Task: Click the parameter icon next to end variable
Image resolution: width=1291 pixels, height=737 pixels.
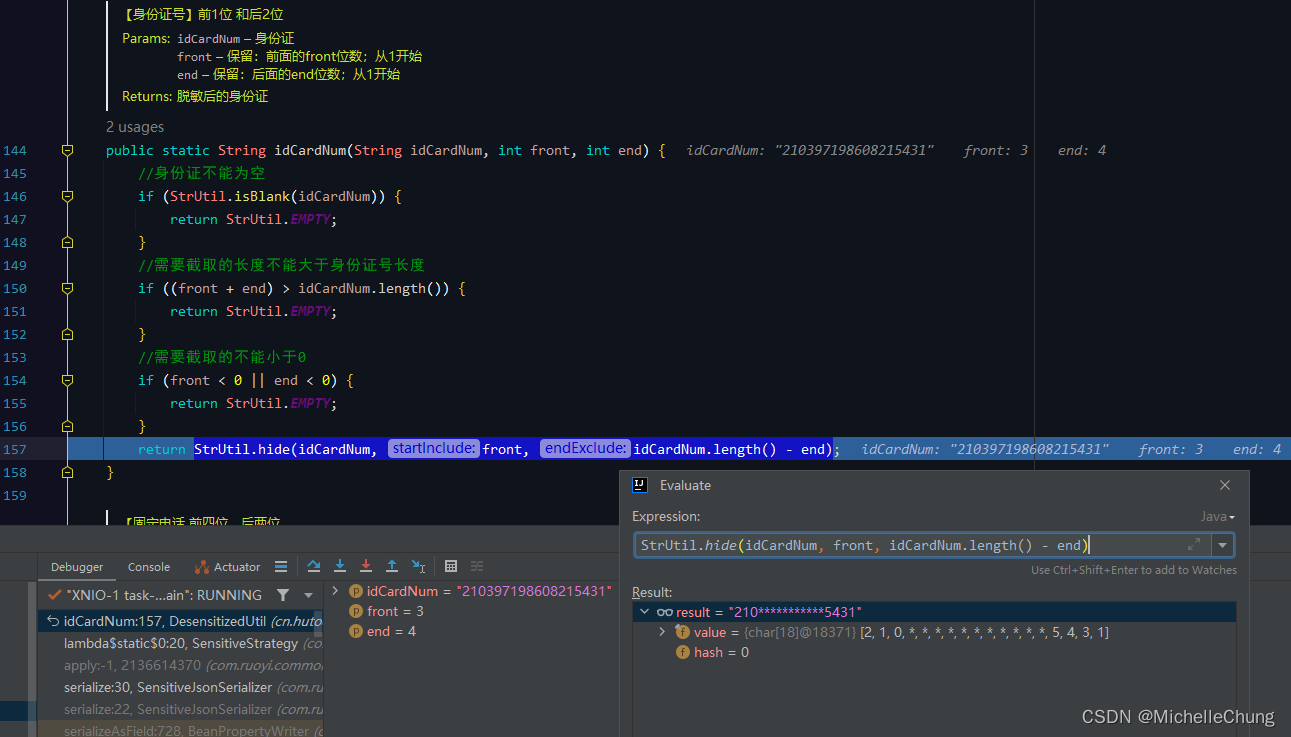Action: [356, 631]
